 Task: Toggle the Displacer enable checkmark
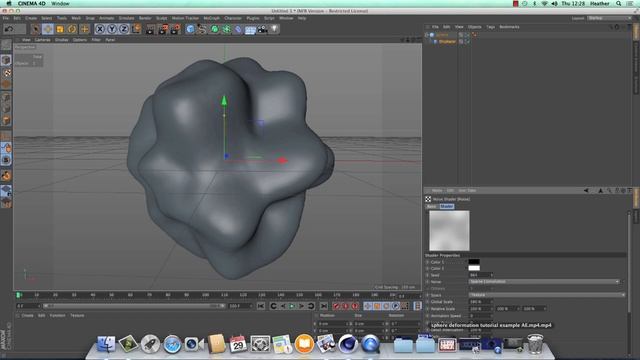click(468, 42)
